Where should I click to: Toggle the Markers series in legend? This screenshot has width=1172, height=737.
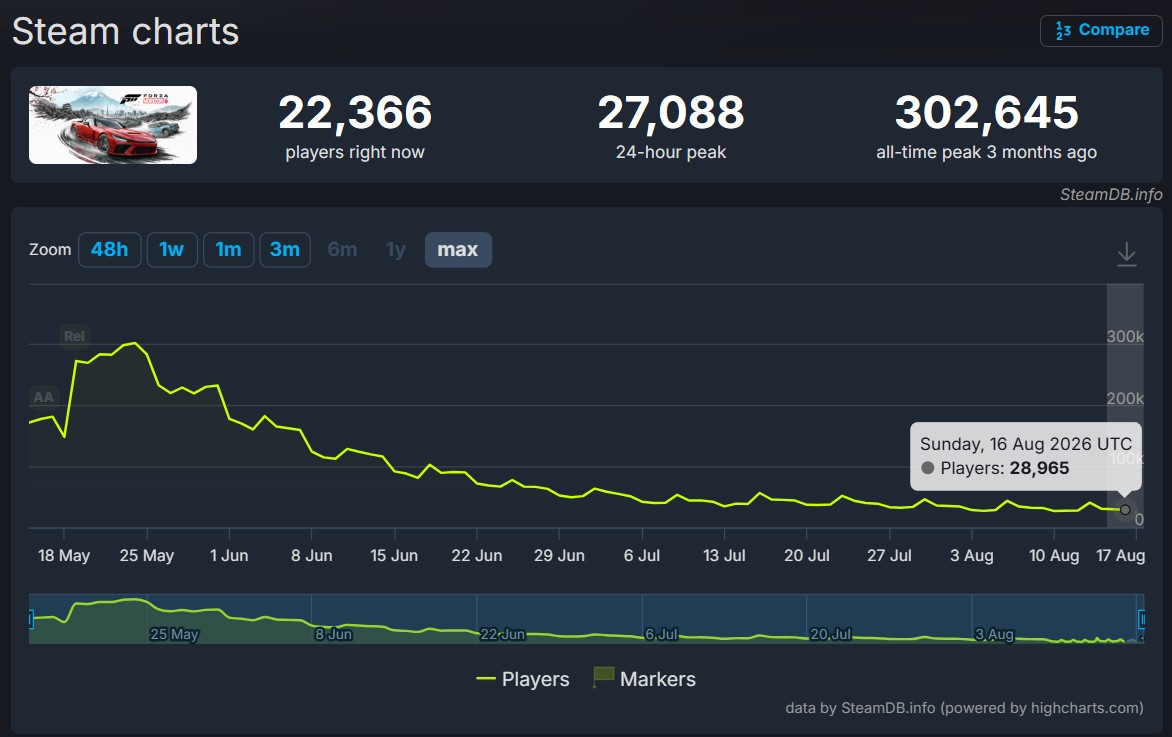tap(644, 679)
